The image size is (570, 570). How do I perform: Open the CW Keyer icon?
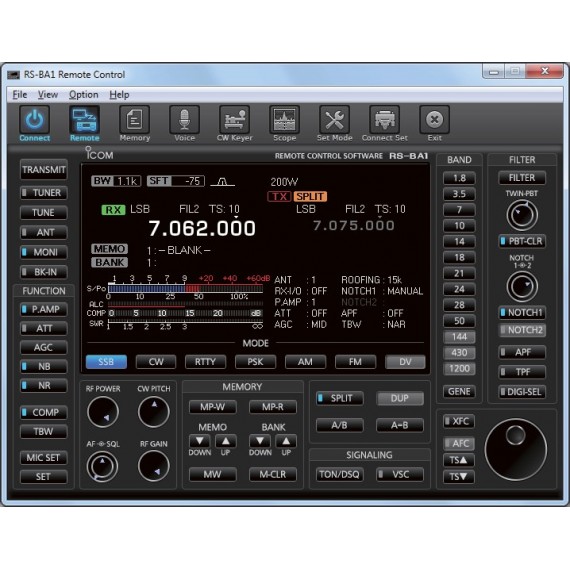[x=234, y=120]
